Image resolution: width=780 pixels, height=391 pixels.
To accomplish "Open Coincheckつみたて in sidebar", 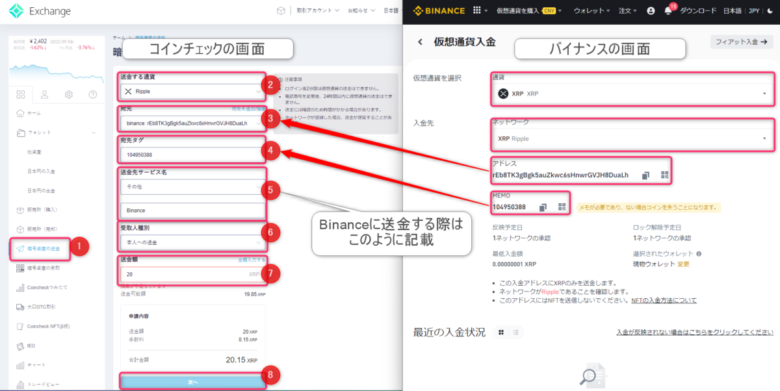I will 42,288.
